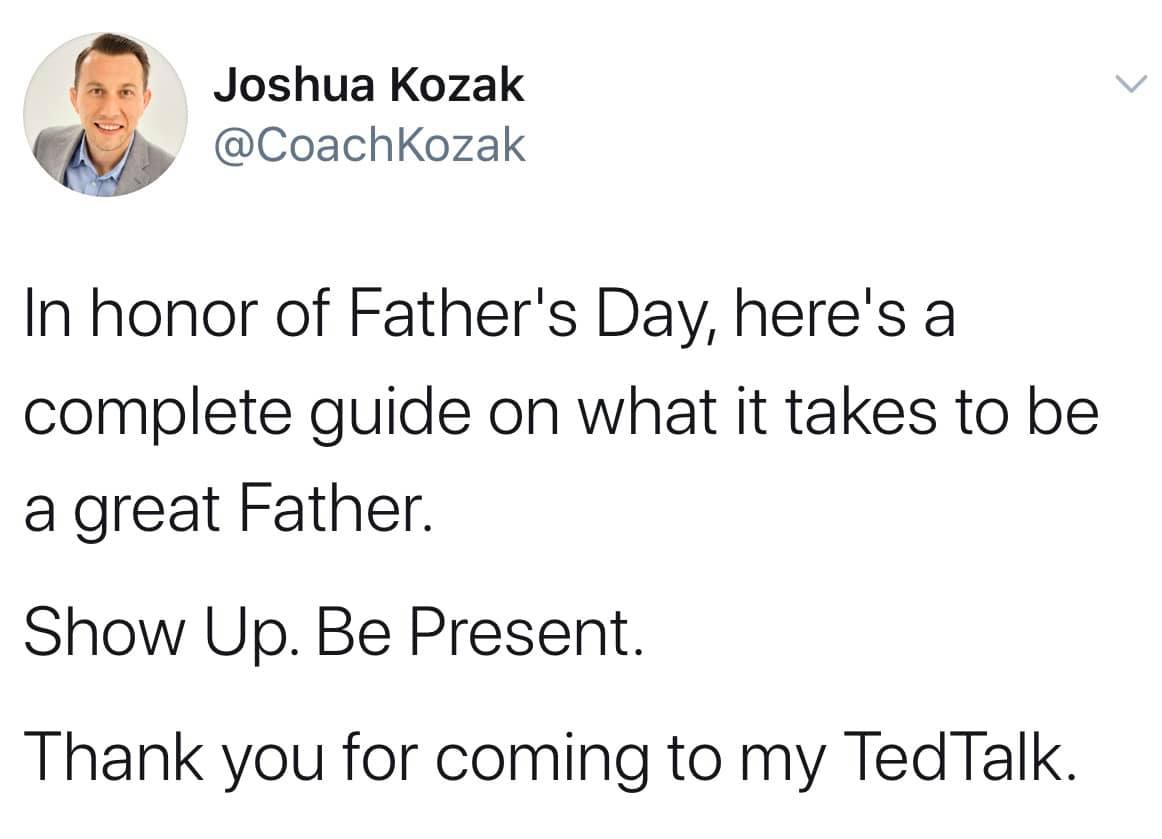Viewport: 1162px width, 839px height.
Task: Click the word "complete" in the tweet
Action: (157, 415)
